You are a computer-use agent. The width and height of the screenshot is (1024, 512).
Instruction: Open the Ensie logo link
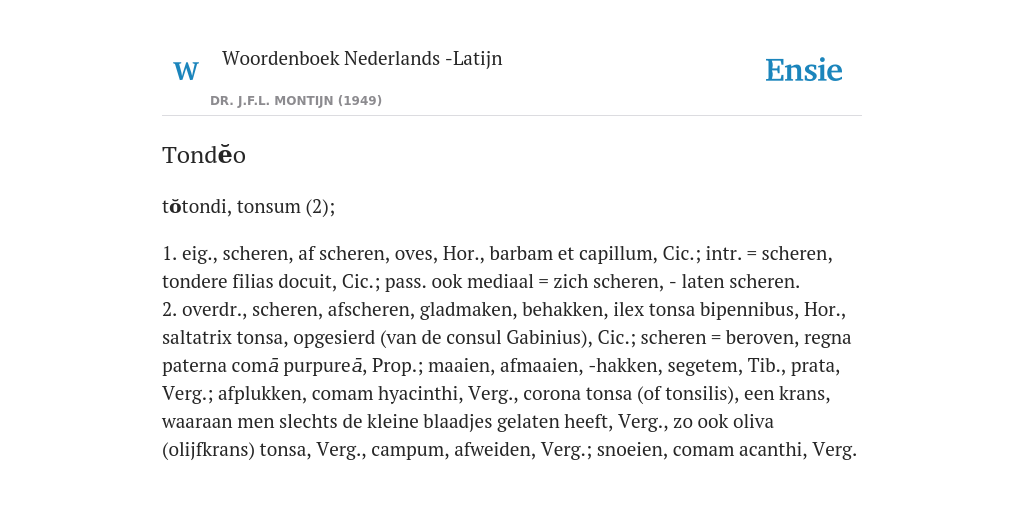[804, 70]
